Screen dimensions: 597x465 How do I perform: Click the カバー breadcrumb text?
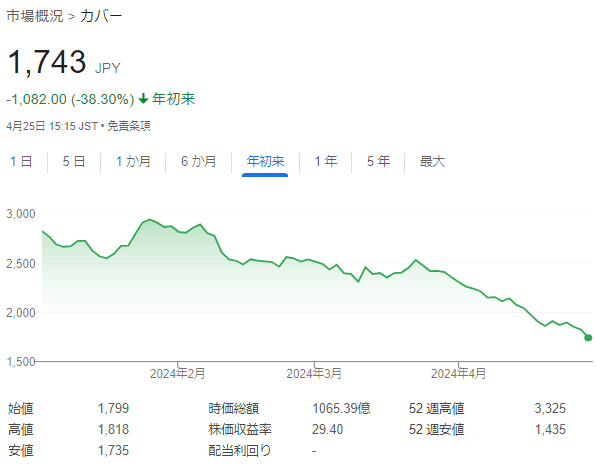tap(101, 16)
